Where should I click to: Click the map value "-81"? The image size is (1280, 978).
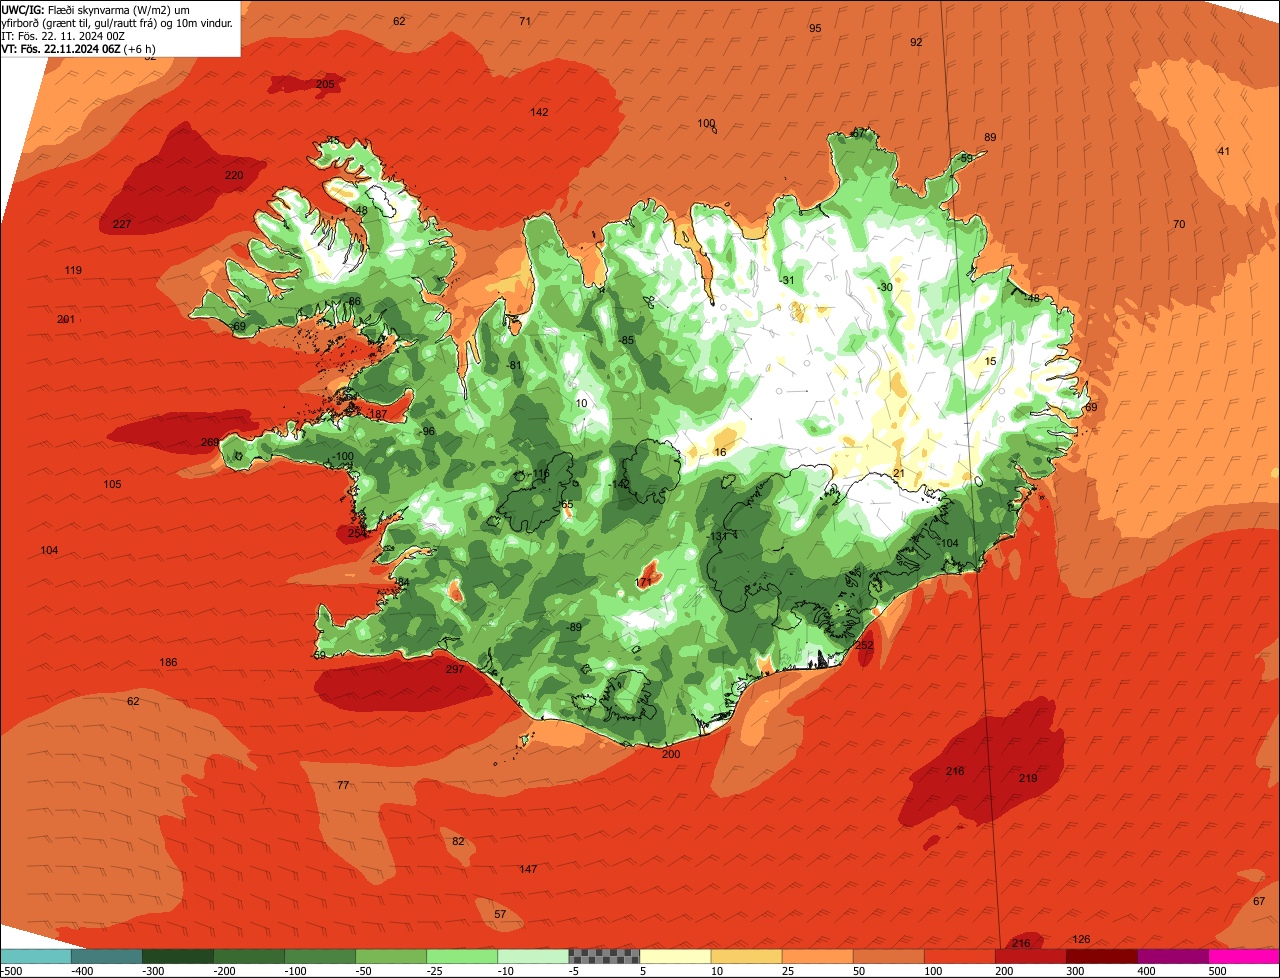[x=514, y=365]
